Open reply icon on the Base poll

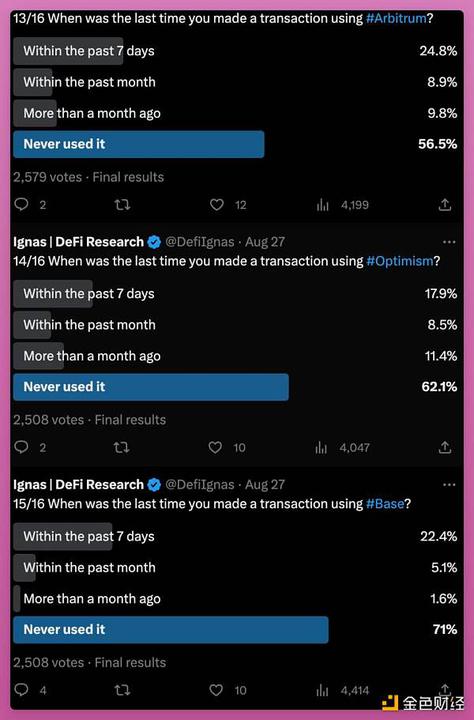pos(22,689)
